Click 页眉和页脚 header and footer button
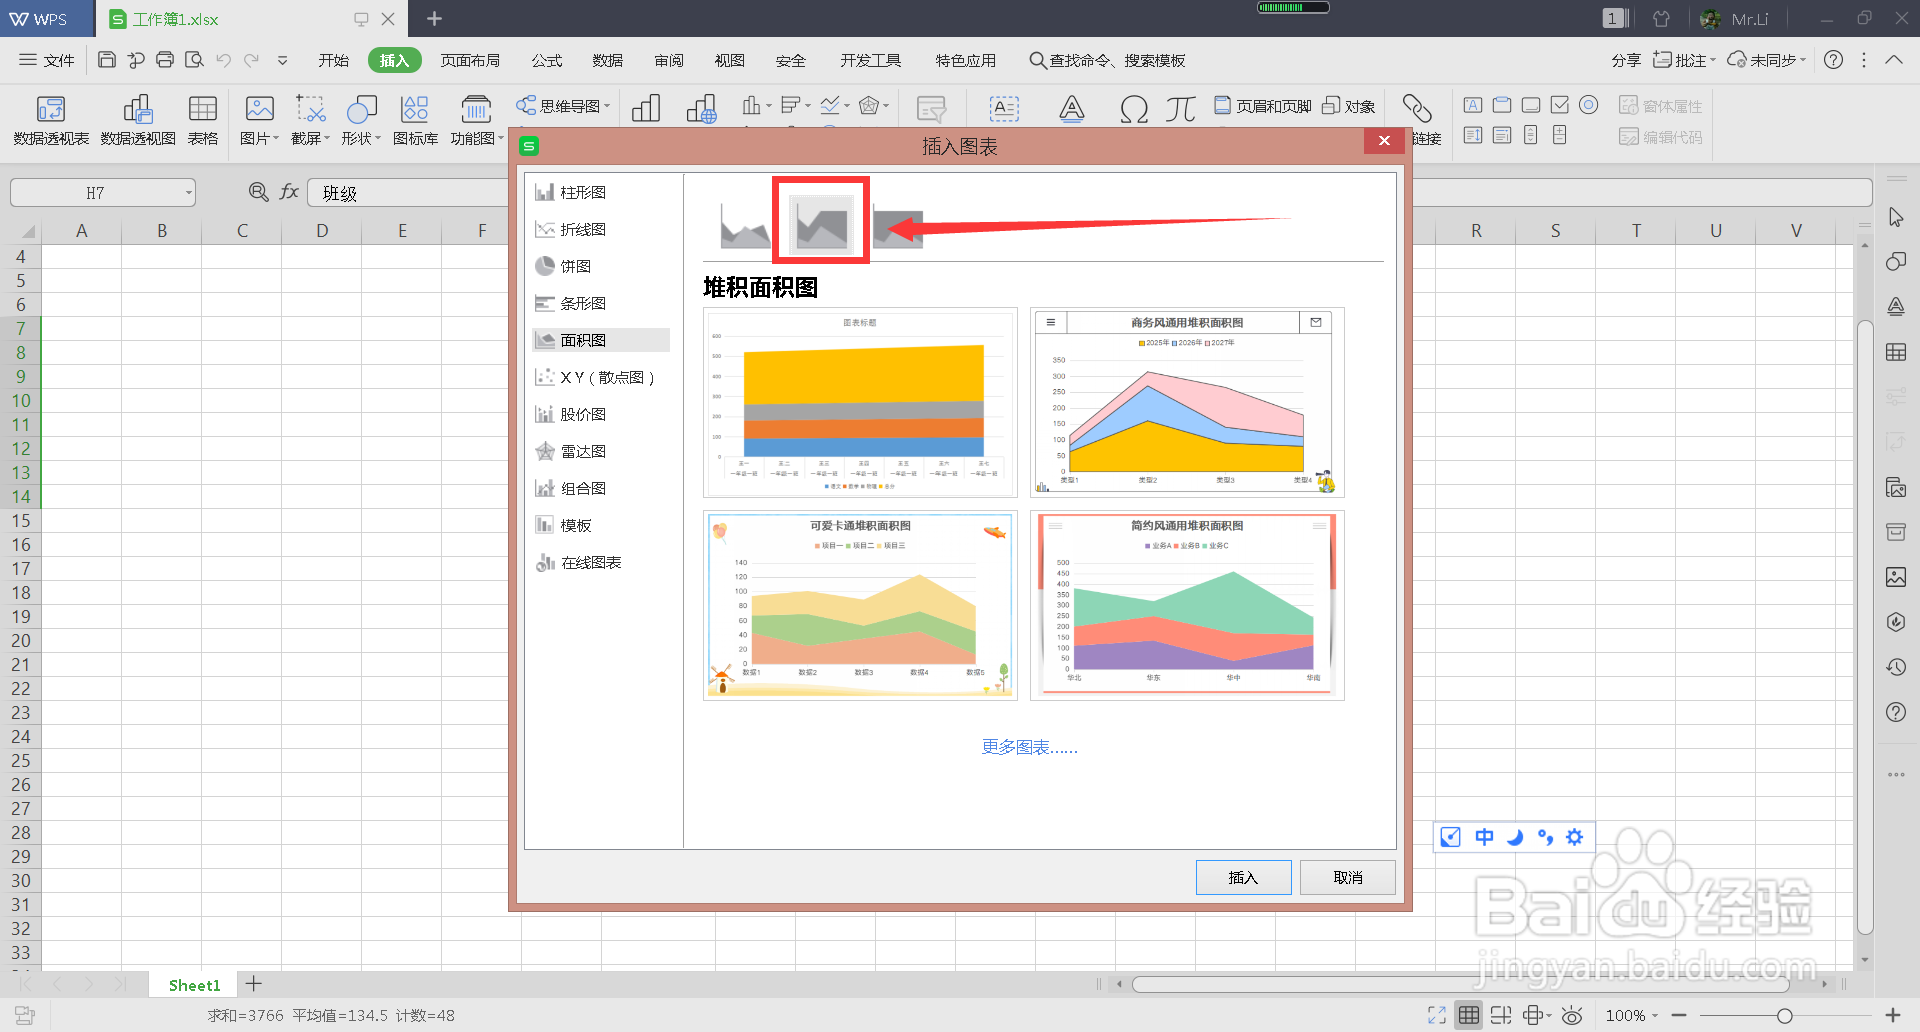The image size is (1920, 1032). pyautogui.click(x=1262, y=106)
